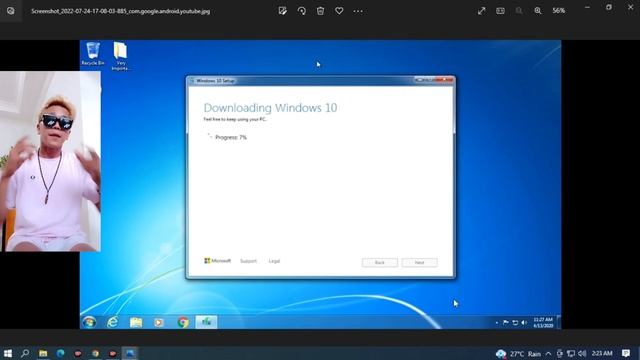The width and height of the screenshot is (640, 360).
Task: Open the Windows 10 notification center icon
Action: pos(626,353)
